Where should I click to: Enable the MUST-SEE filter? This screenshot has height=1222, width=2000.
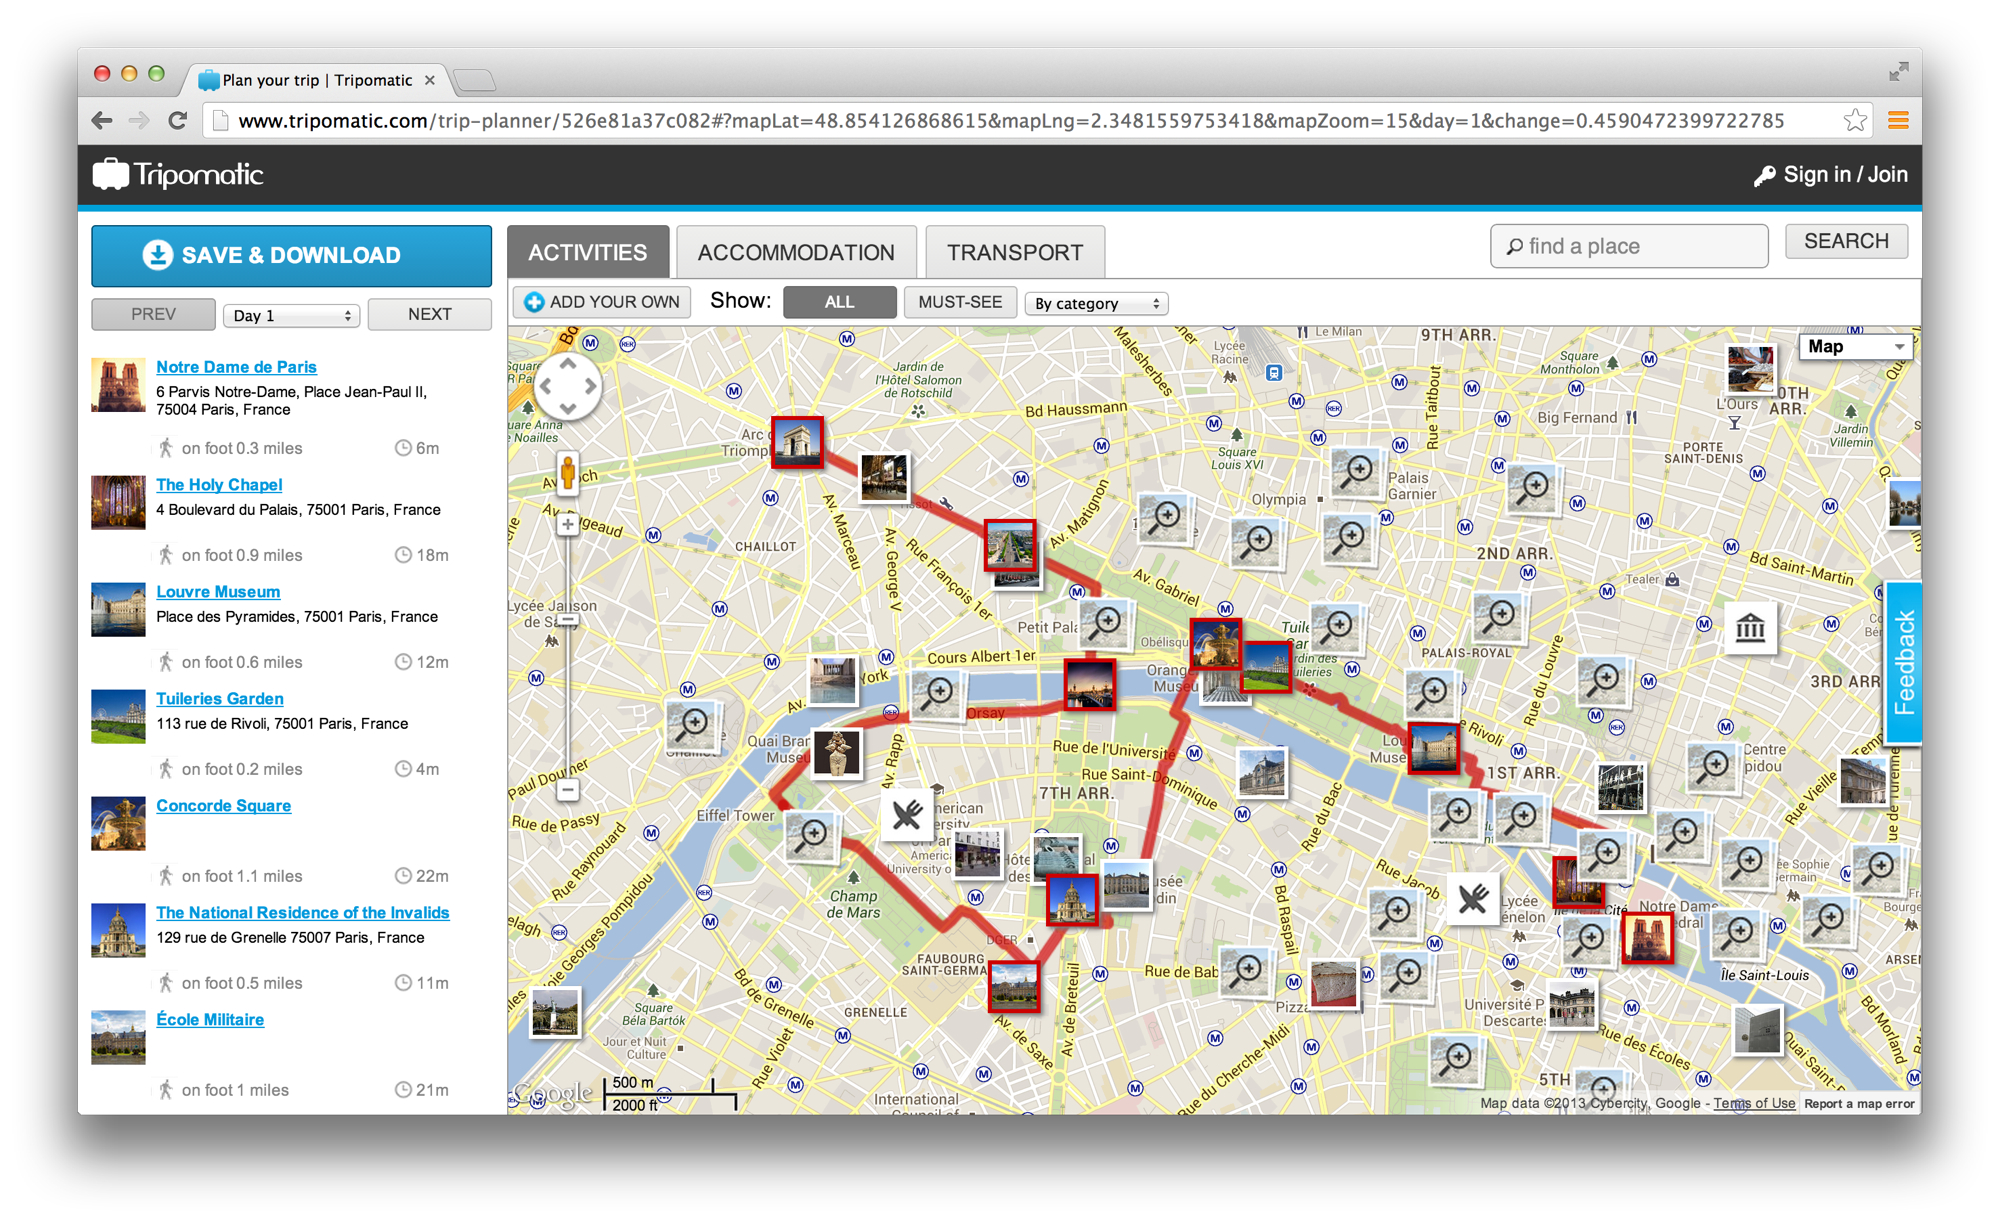[959, 302]
